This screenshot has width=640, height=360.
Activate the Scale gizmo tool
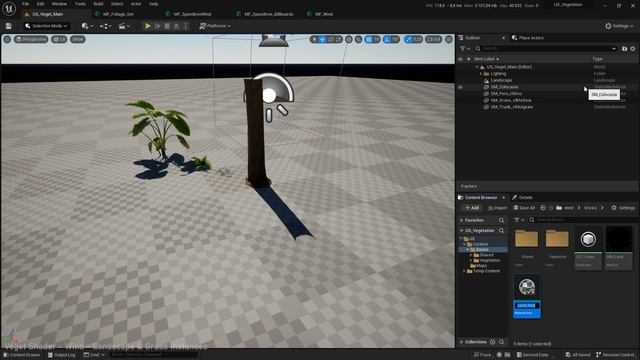[338, 39]
